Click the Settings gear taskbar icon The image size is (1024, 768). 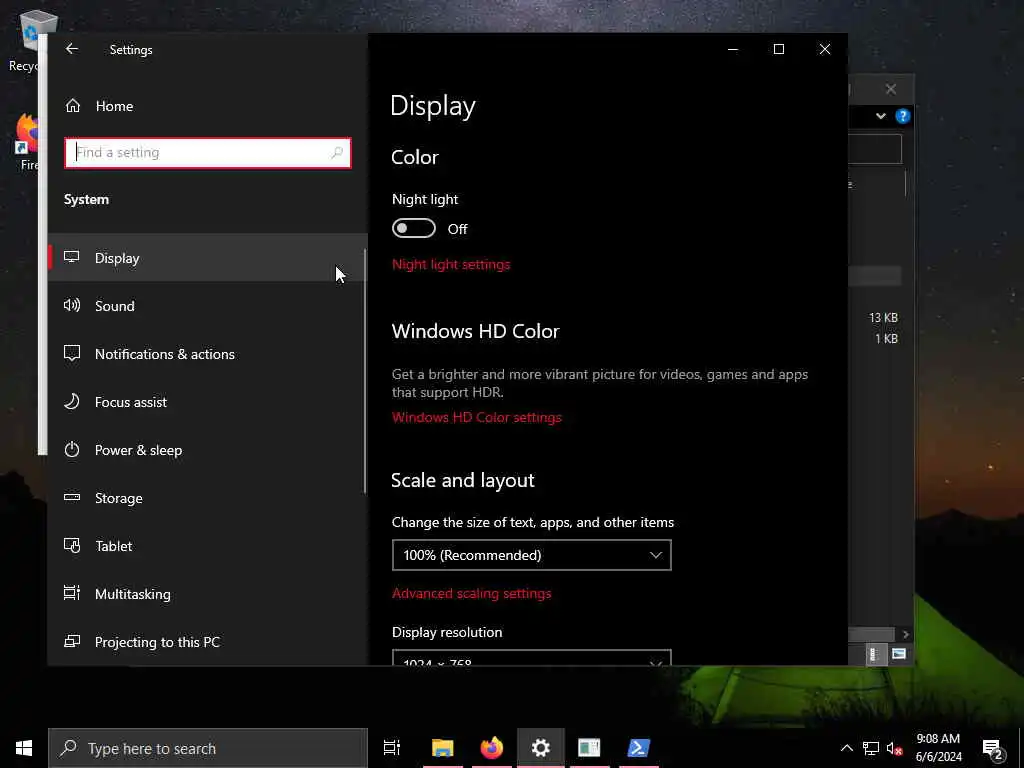(541, 748)
